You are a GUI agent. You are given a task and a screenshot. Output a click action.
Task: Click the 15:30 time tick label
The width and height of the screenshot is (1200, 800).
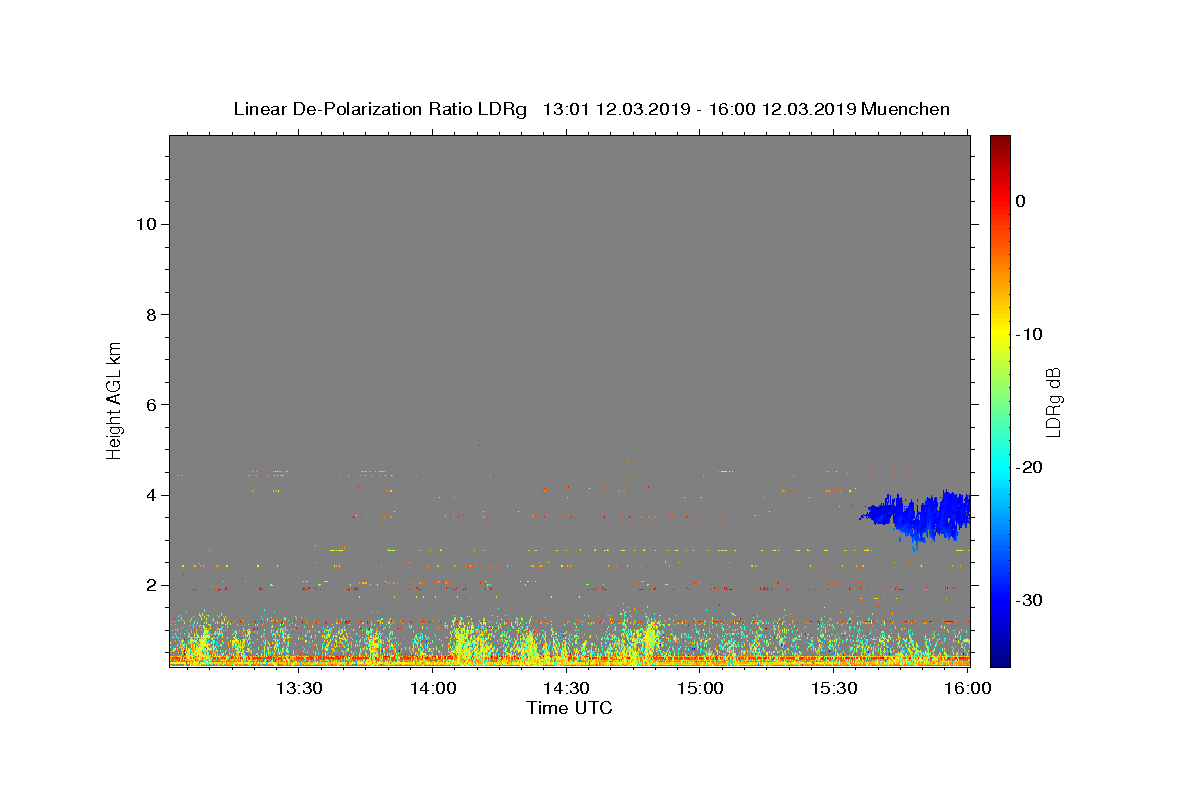coord(834,688)
